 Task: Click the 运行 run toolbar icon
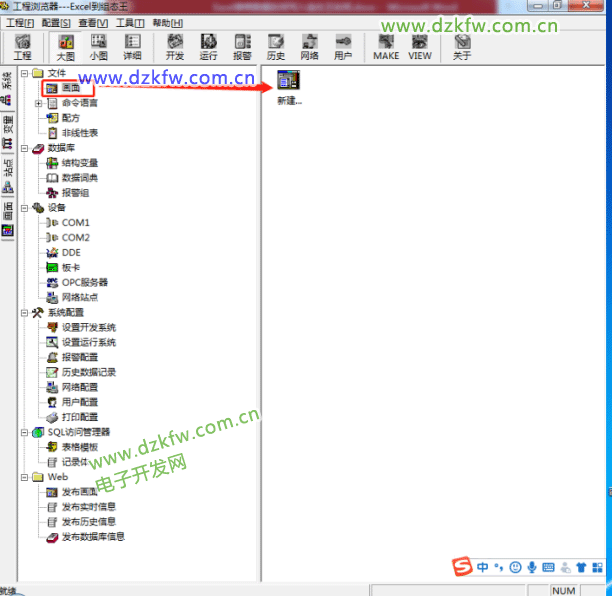(209, 47)
